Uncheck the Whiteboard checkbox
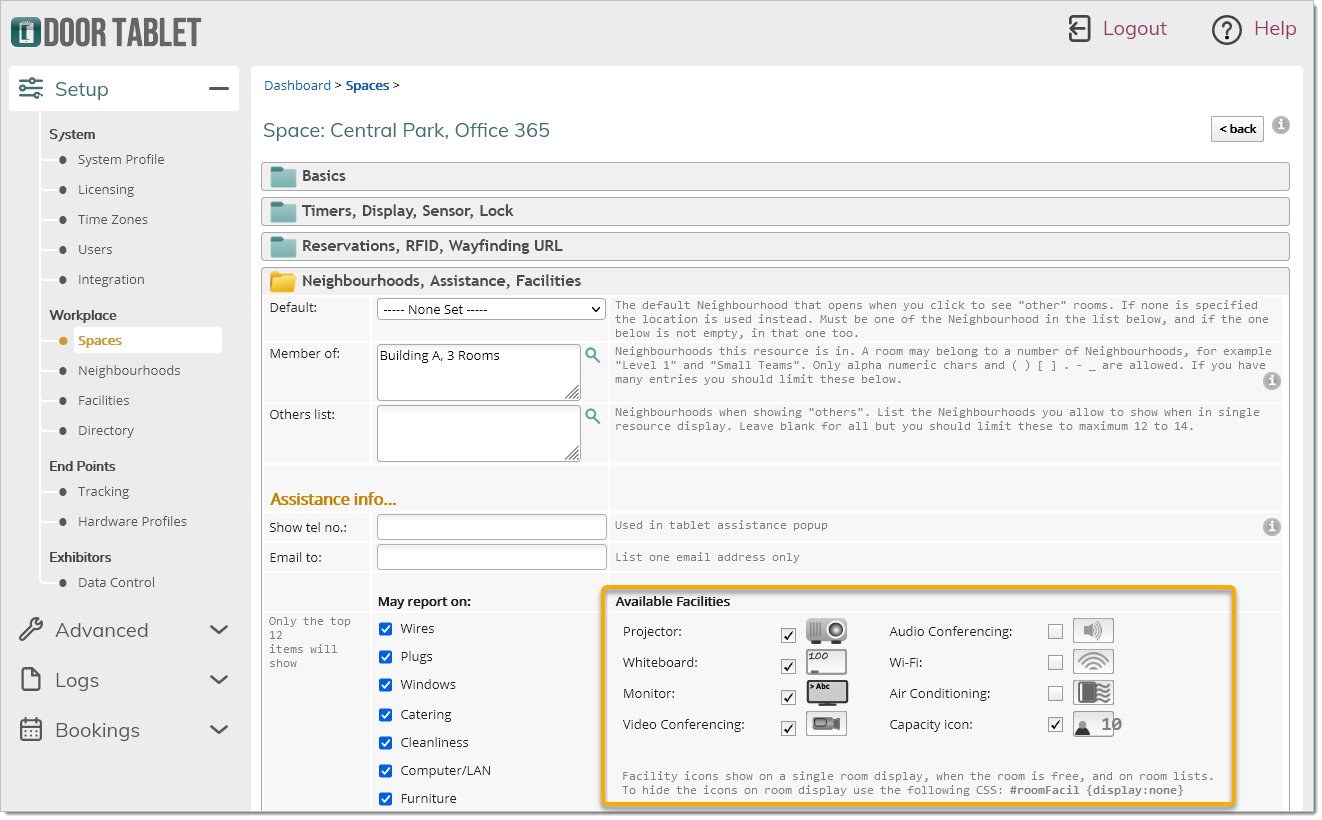 789,666
